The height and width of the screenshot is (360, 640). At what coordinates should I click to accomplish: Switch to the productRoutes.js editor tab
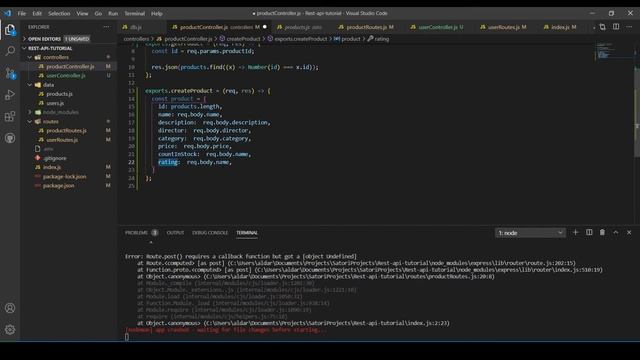coord(370,27)
